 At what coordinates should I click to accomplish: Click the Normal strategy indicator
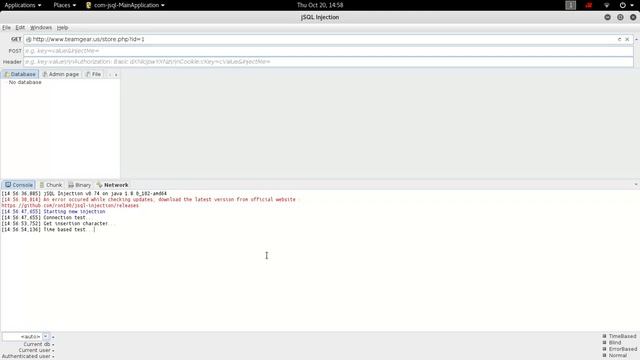pos(614,356)
